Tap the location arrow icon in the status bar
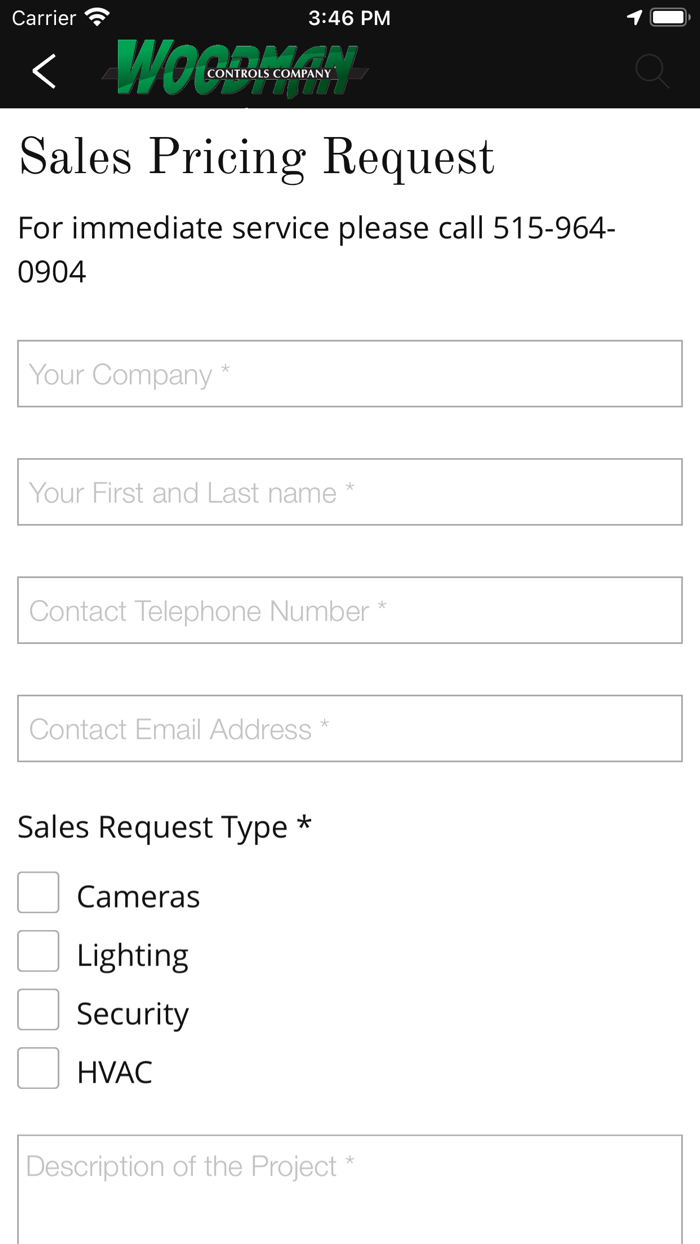The image size is (700, 1244). coord(637,16)
